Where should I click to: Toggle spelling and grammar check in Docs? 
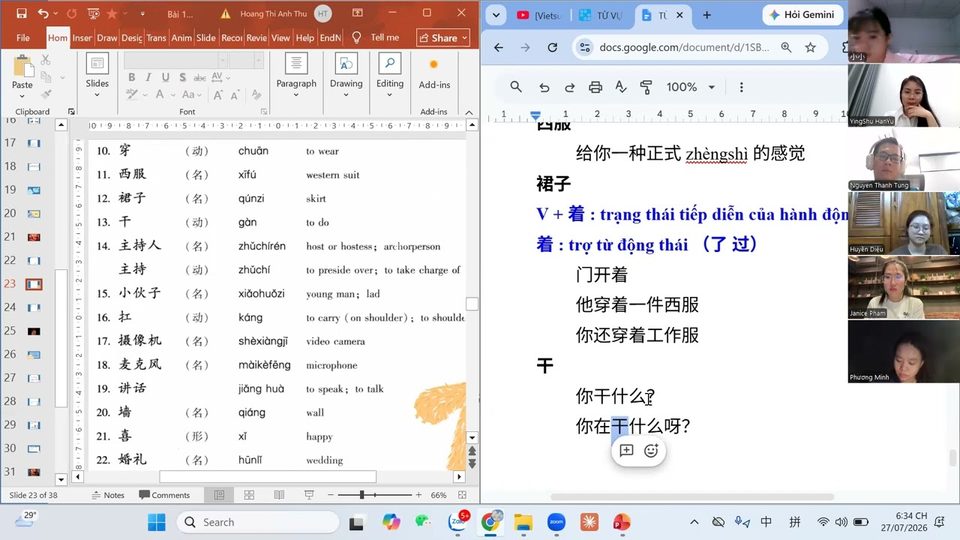tap(620, 87)
